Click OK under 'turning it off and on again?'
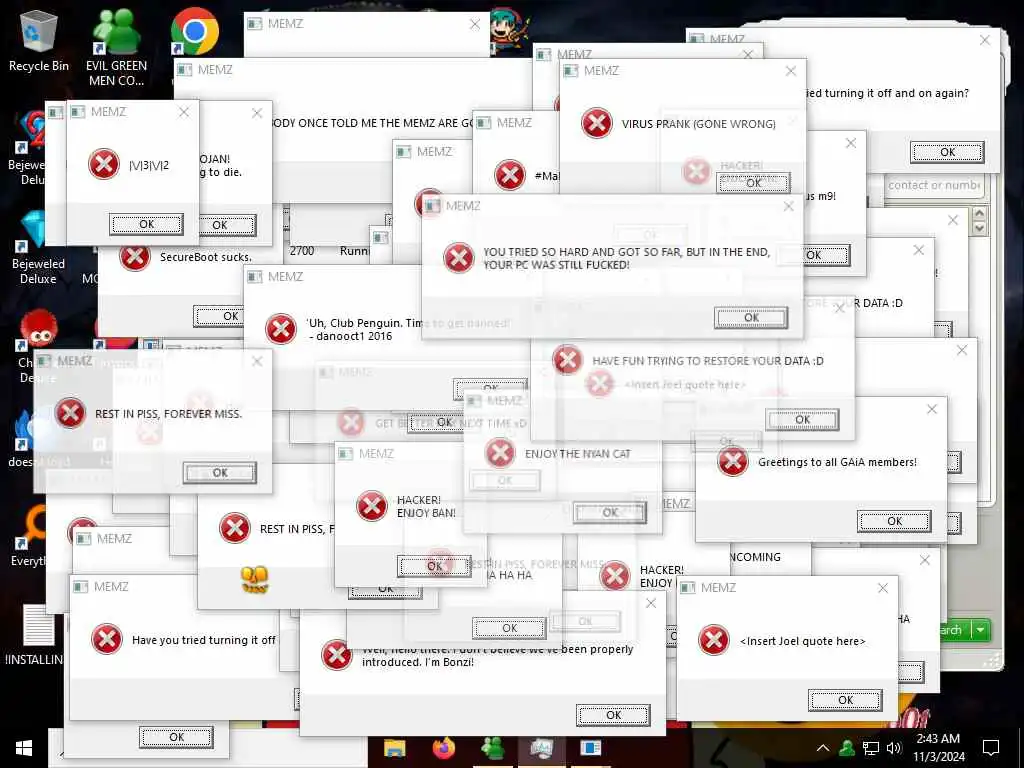This screenshot has height=768, width=1024. (947, 152)
